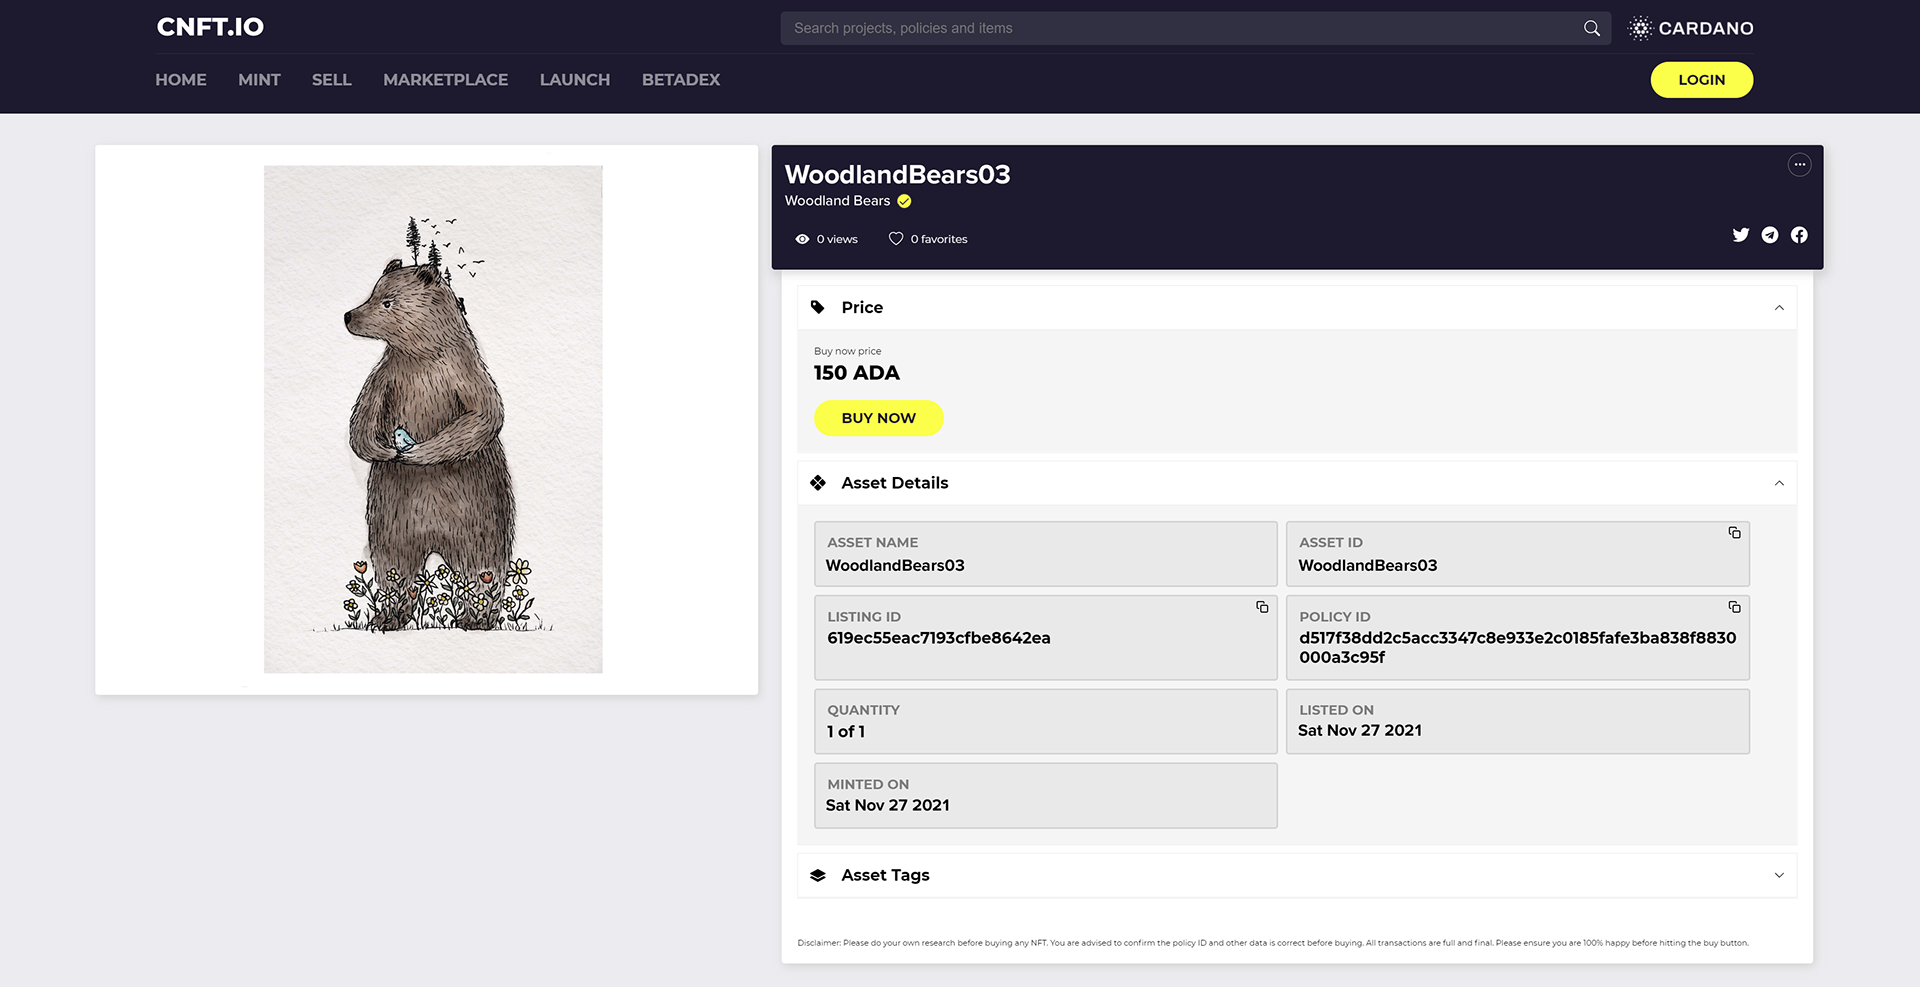The image size is (1920, 987).
Task: Favorite this NFT with heart icon
Action: click(896, 239)
